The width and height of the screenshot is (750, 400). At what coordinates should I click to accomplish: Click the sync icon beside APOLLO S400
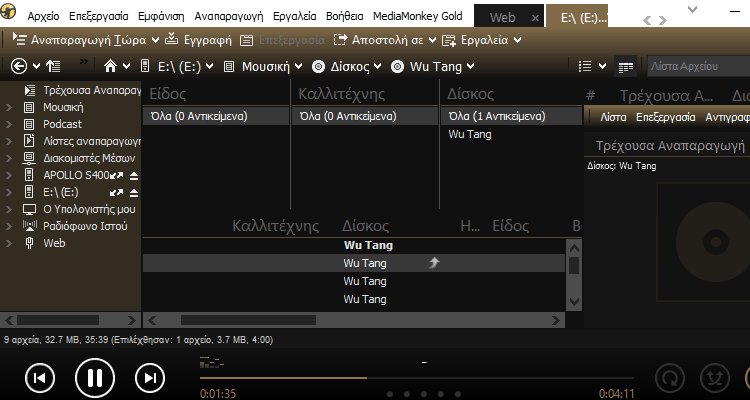click(116, 176)
